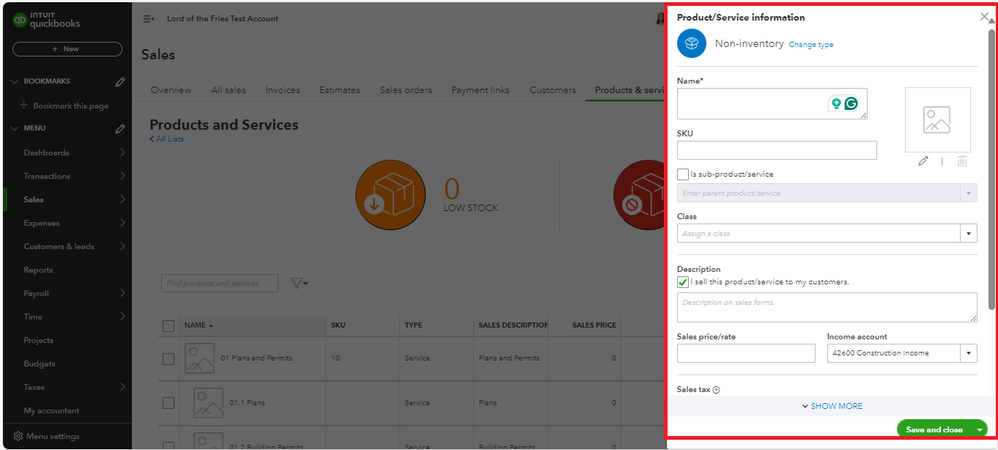This screenshot has width=998, height=450.
Task: Expand the Payroll submenu
Action: pyautogui.click(x=122, y=293)
